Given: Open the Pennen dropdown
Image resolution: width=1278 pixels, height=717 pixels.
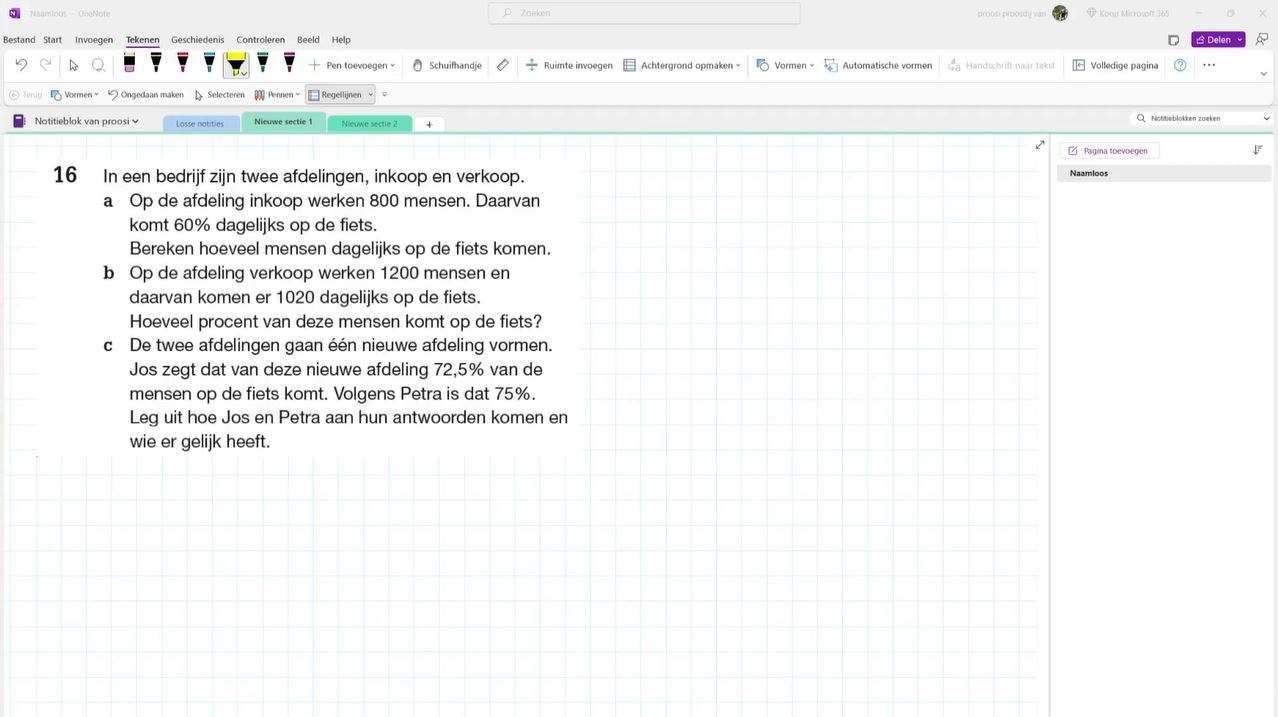Looking at the screenshot, I should tap(277, 95).
